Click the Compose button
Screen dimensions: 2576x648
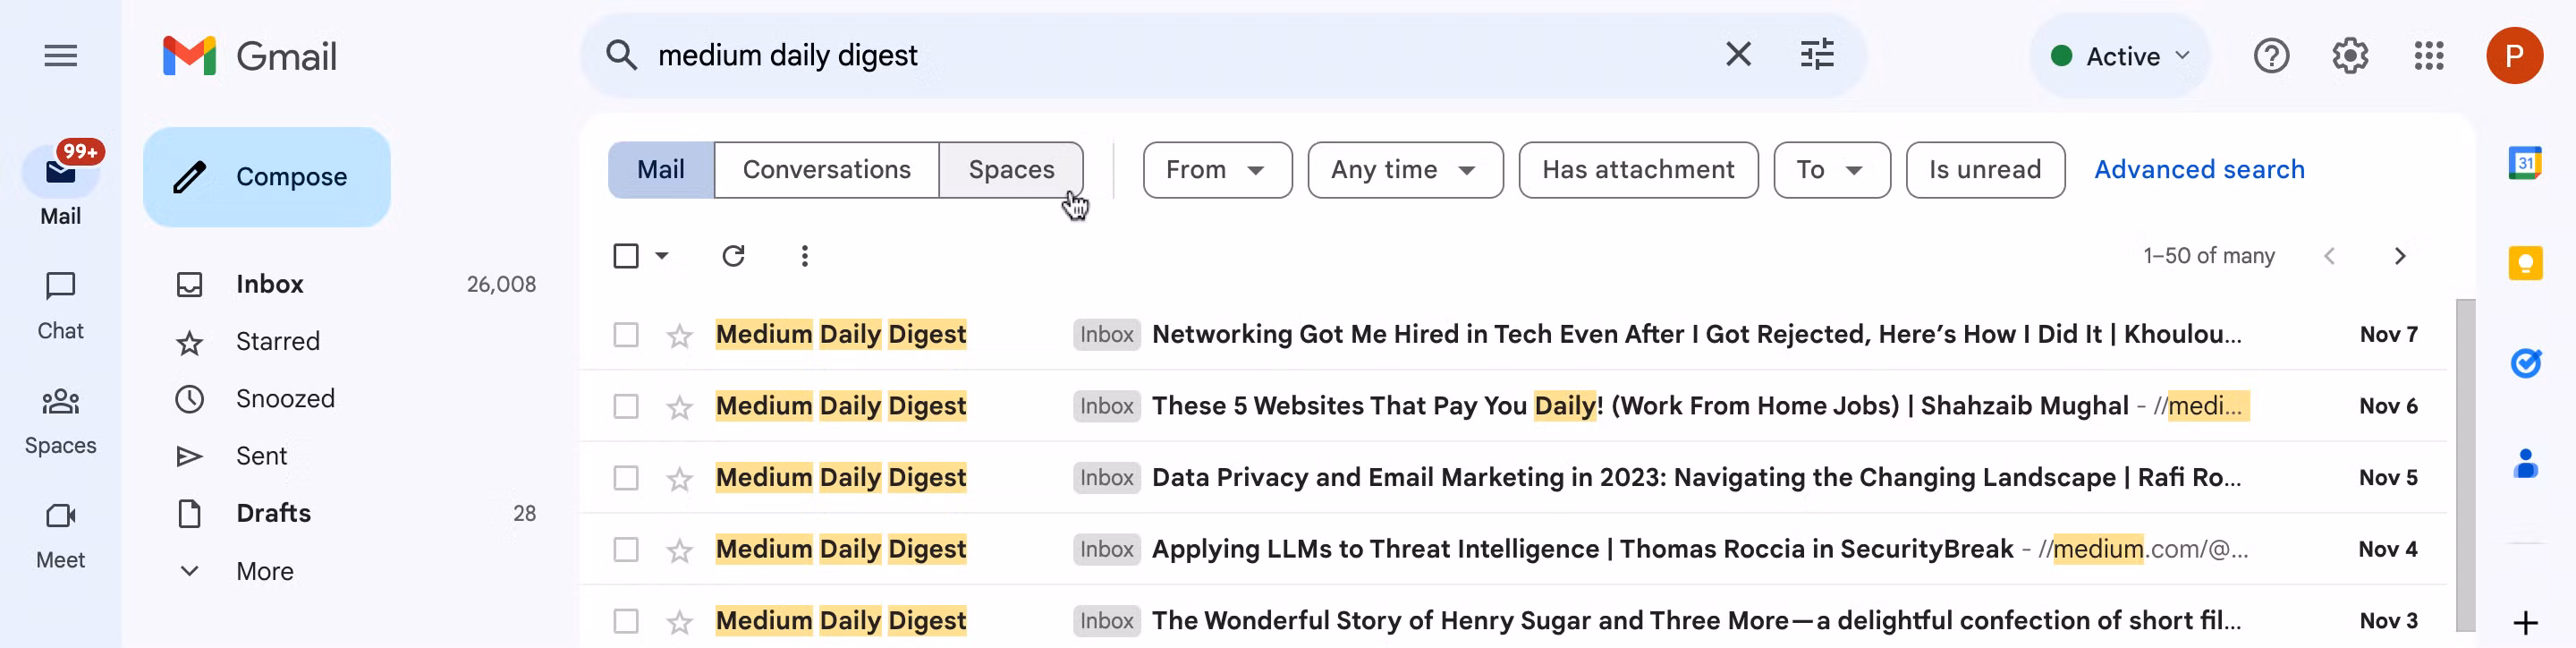[266, 177]
